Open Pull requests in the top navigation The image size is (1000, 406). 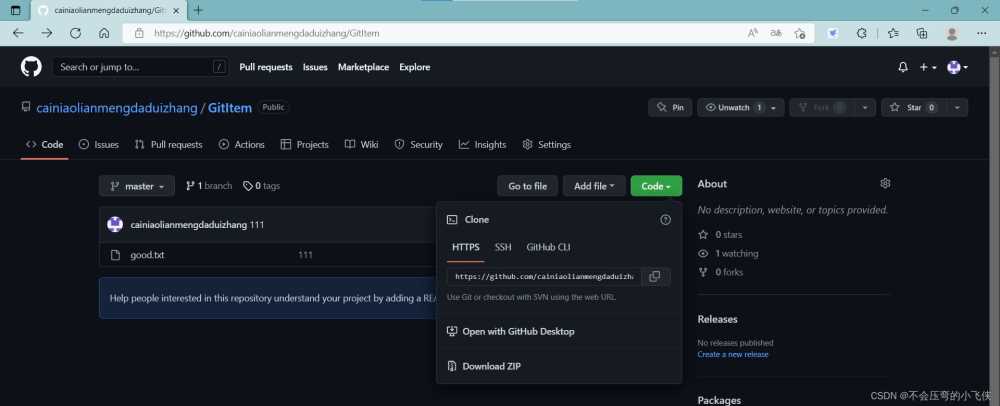[x=266, y=67]
